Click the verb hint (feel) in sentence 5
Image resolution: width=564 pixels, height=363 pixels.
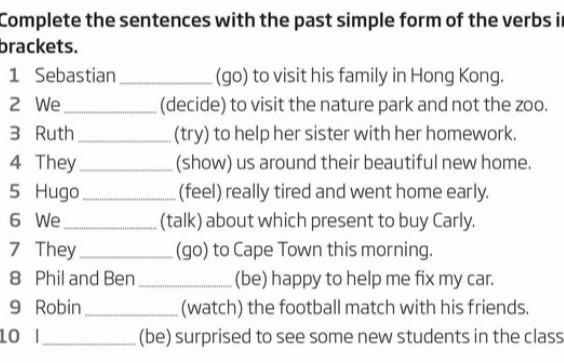200,191
